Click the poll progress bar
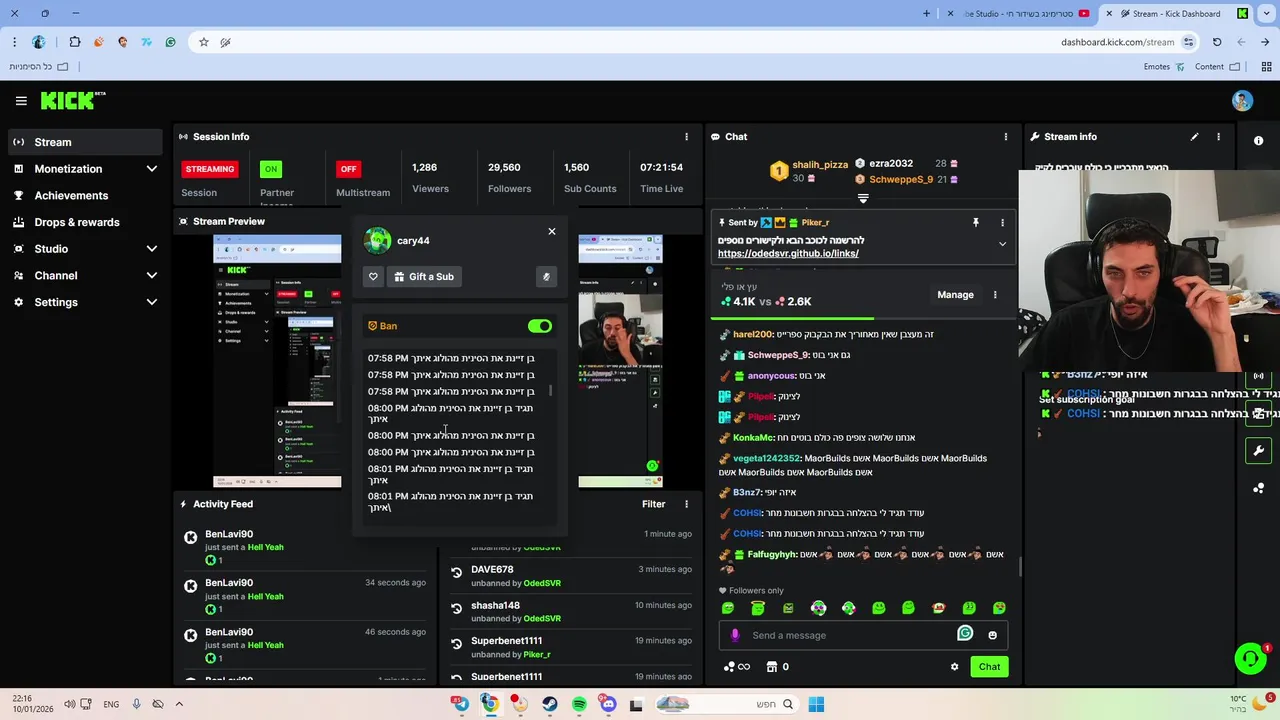The image size is (1280, 720). coord(865,318)
